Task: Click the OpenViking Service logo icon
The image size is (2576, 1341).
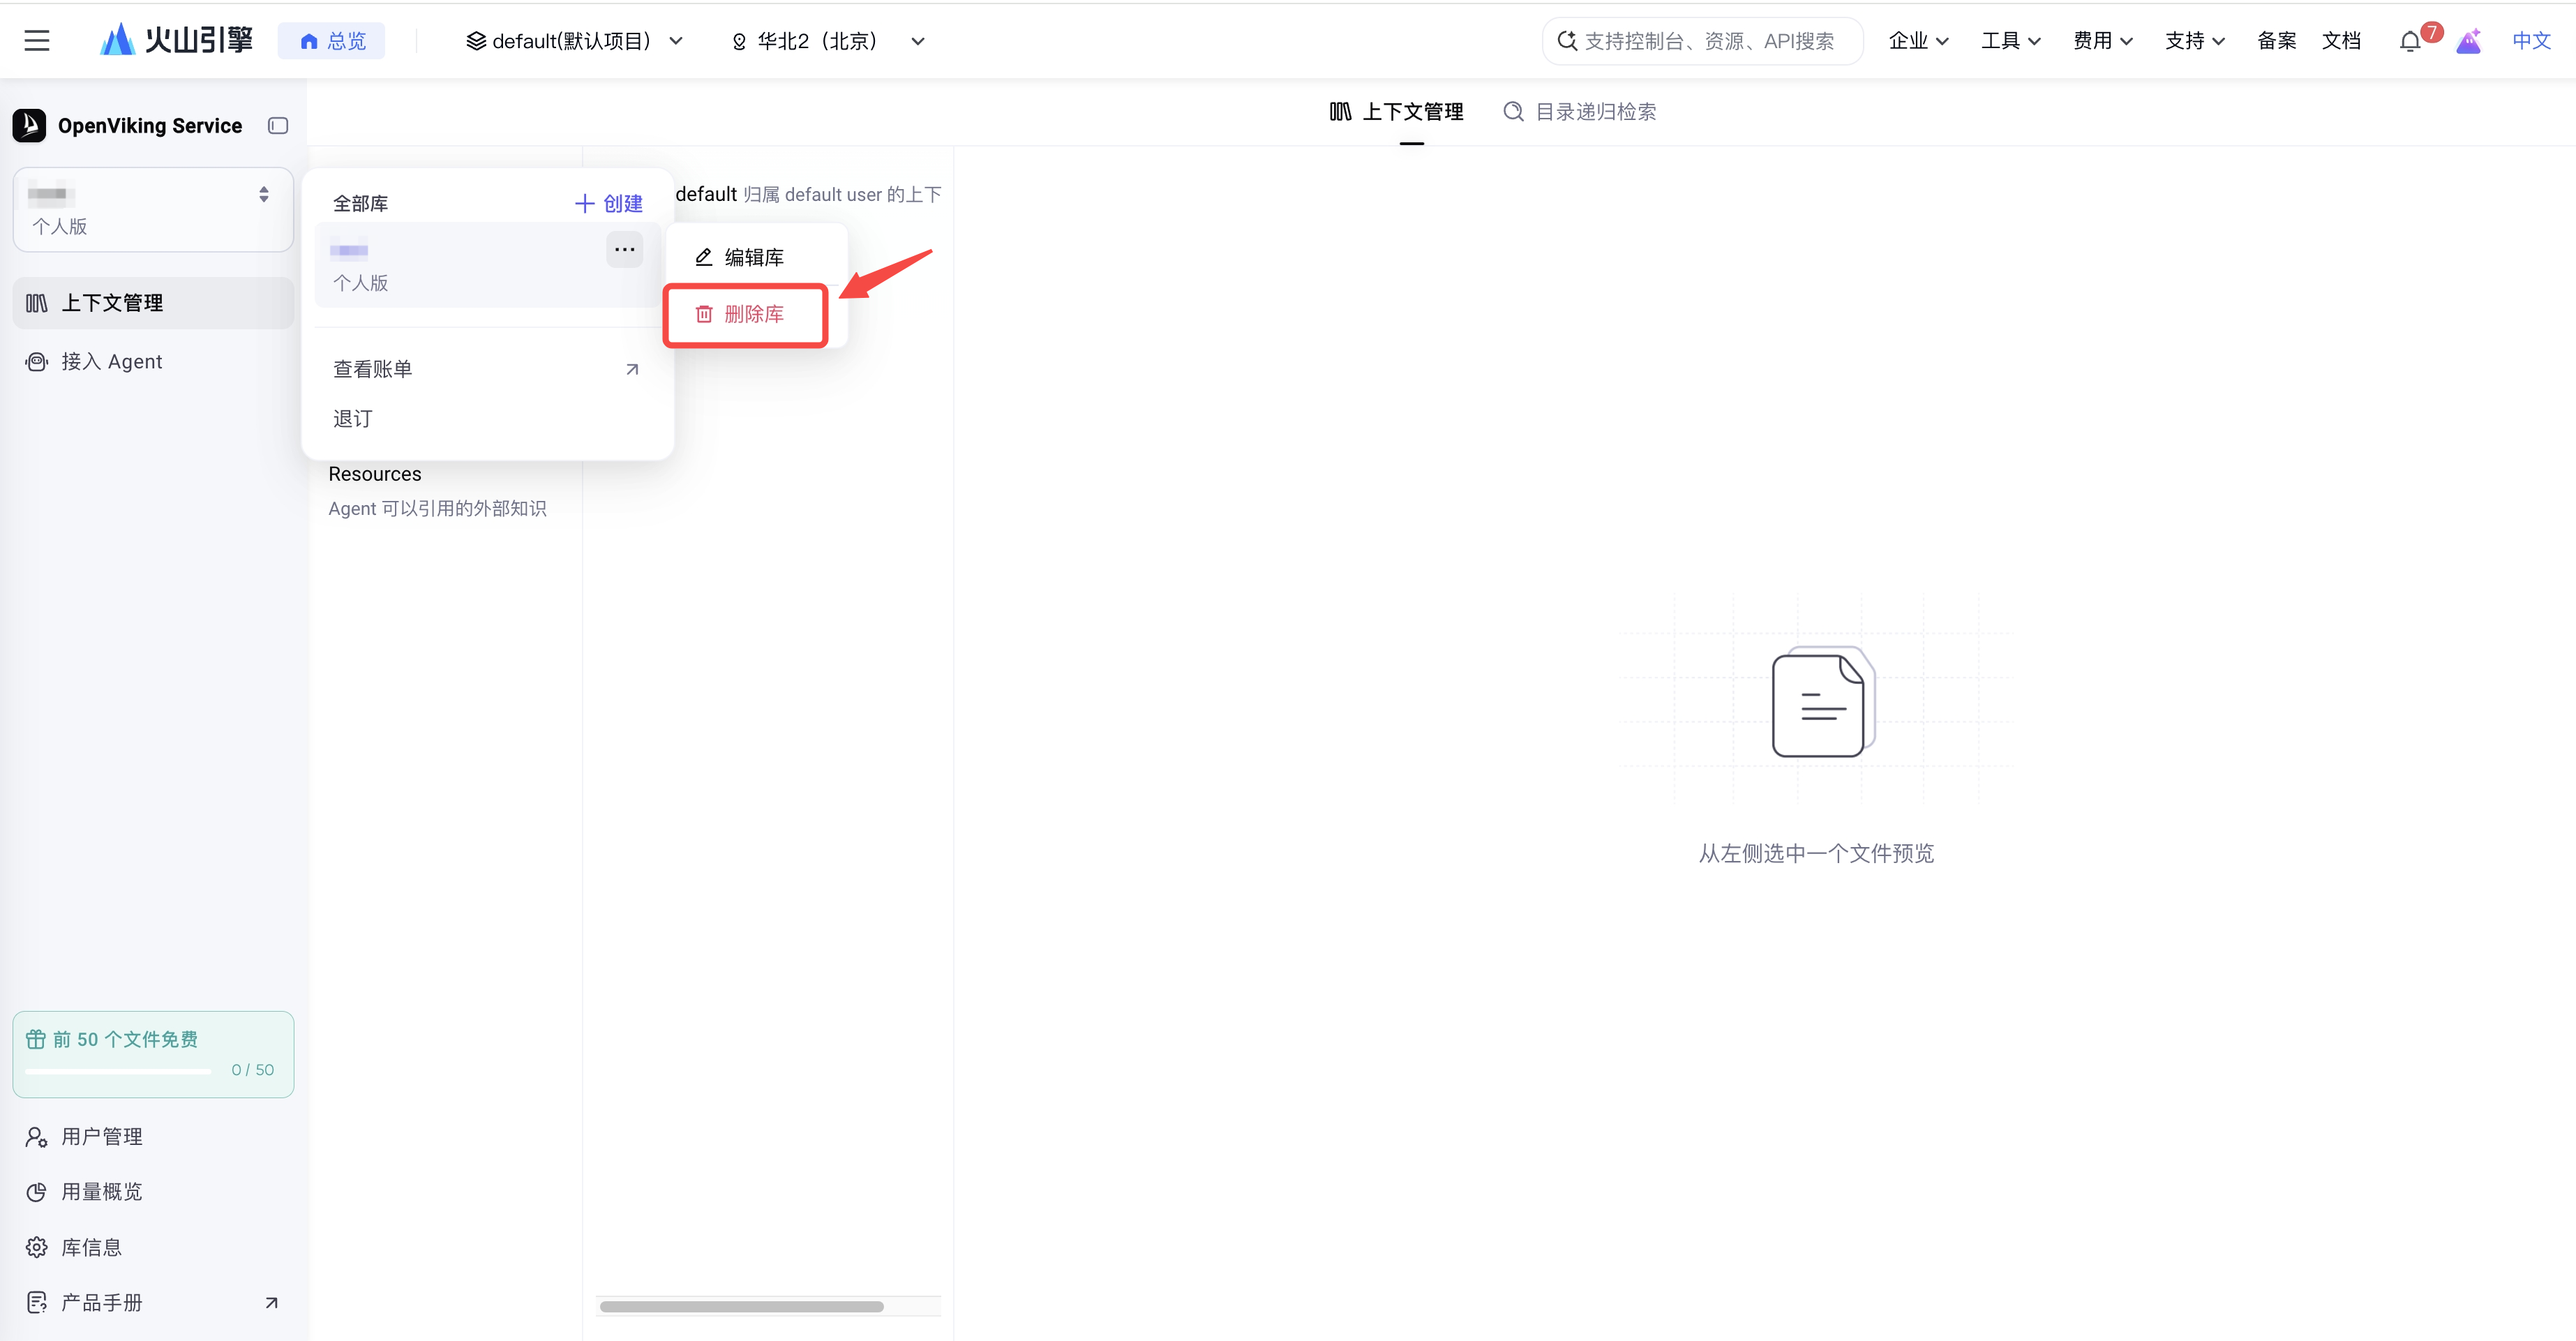Action: point(29,125)
